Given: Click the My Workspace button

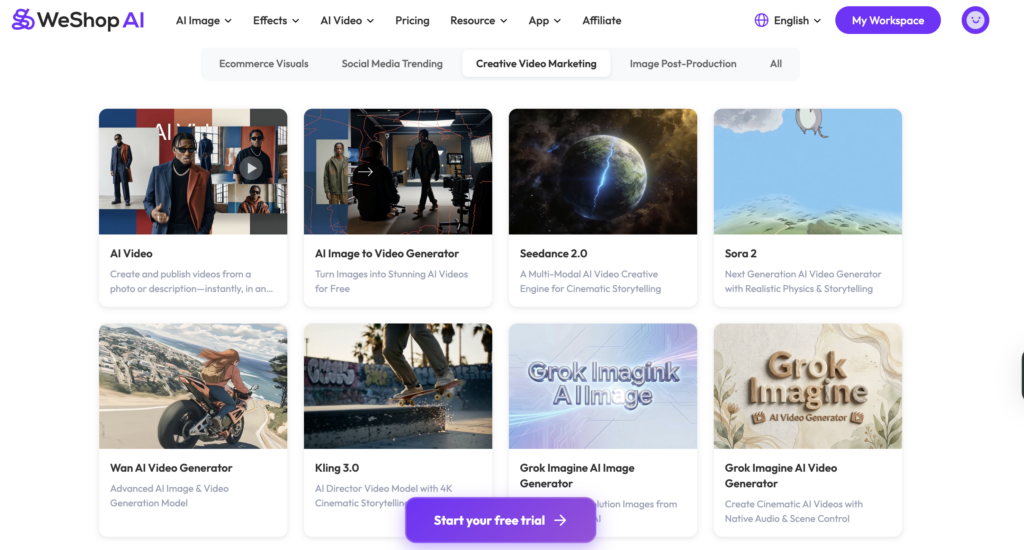Looking at the screenshot, I should [x=888, y=20].
